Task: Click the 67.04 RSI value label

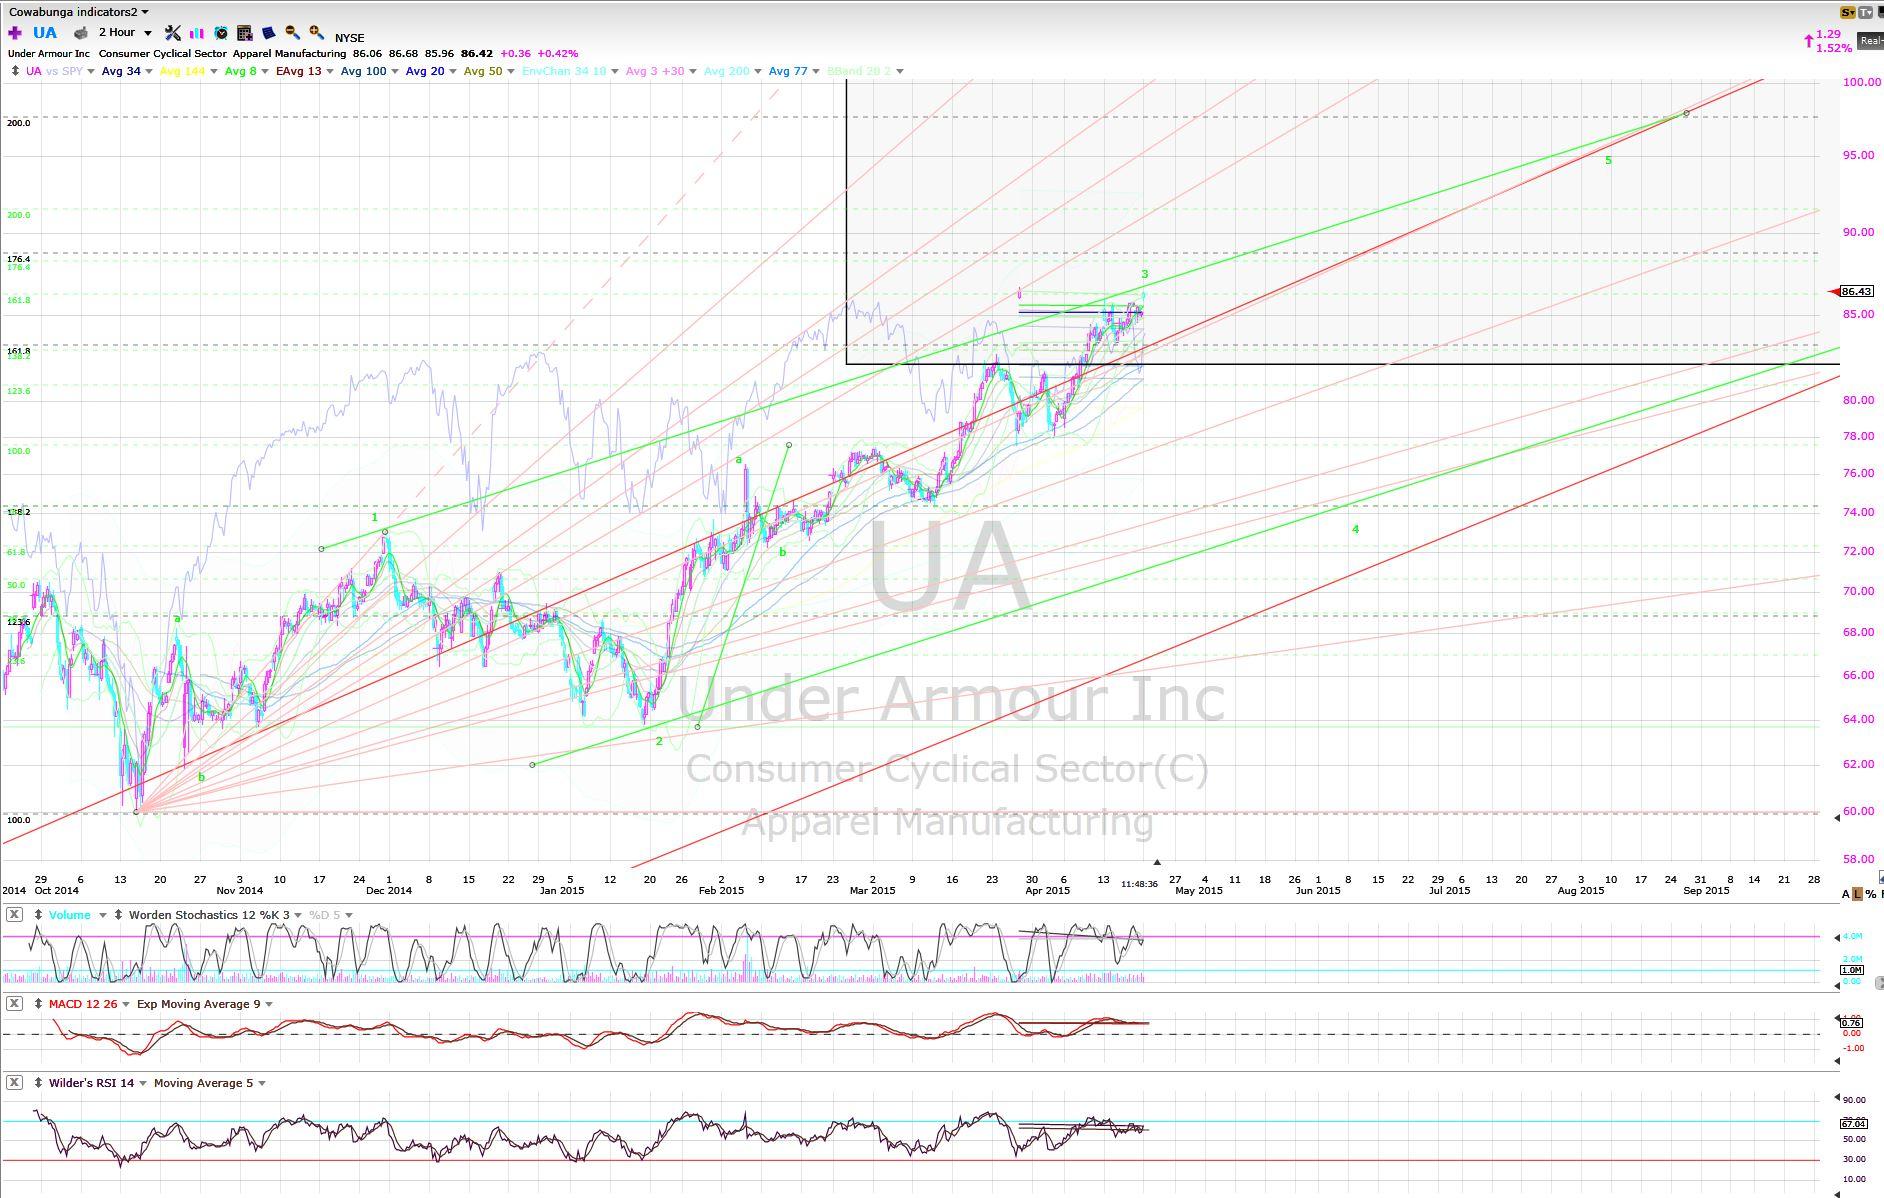Action: coord(1853,1124)
